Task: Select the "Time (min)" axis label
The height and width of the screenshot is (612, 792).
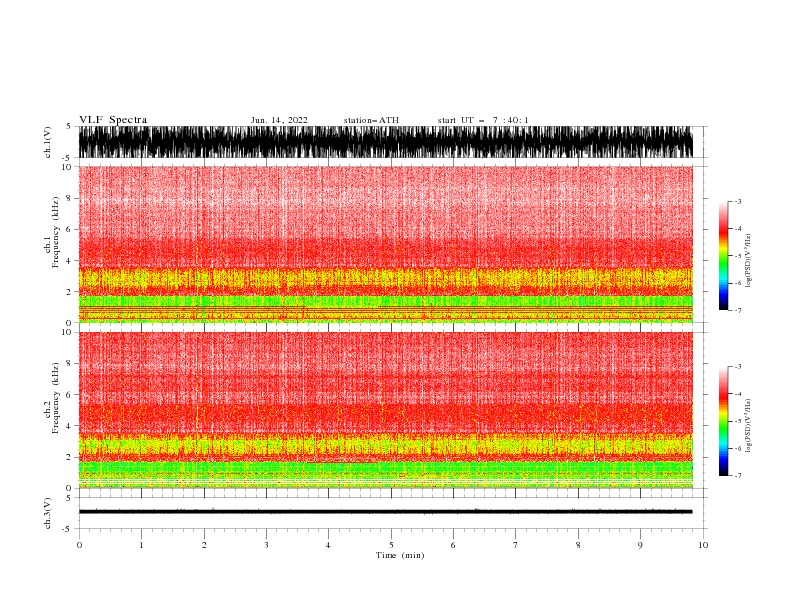Action: coord(400,555)
